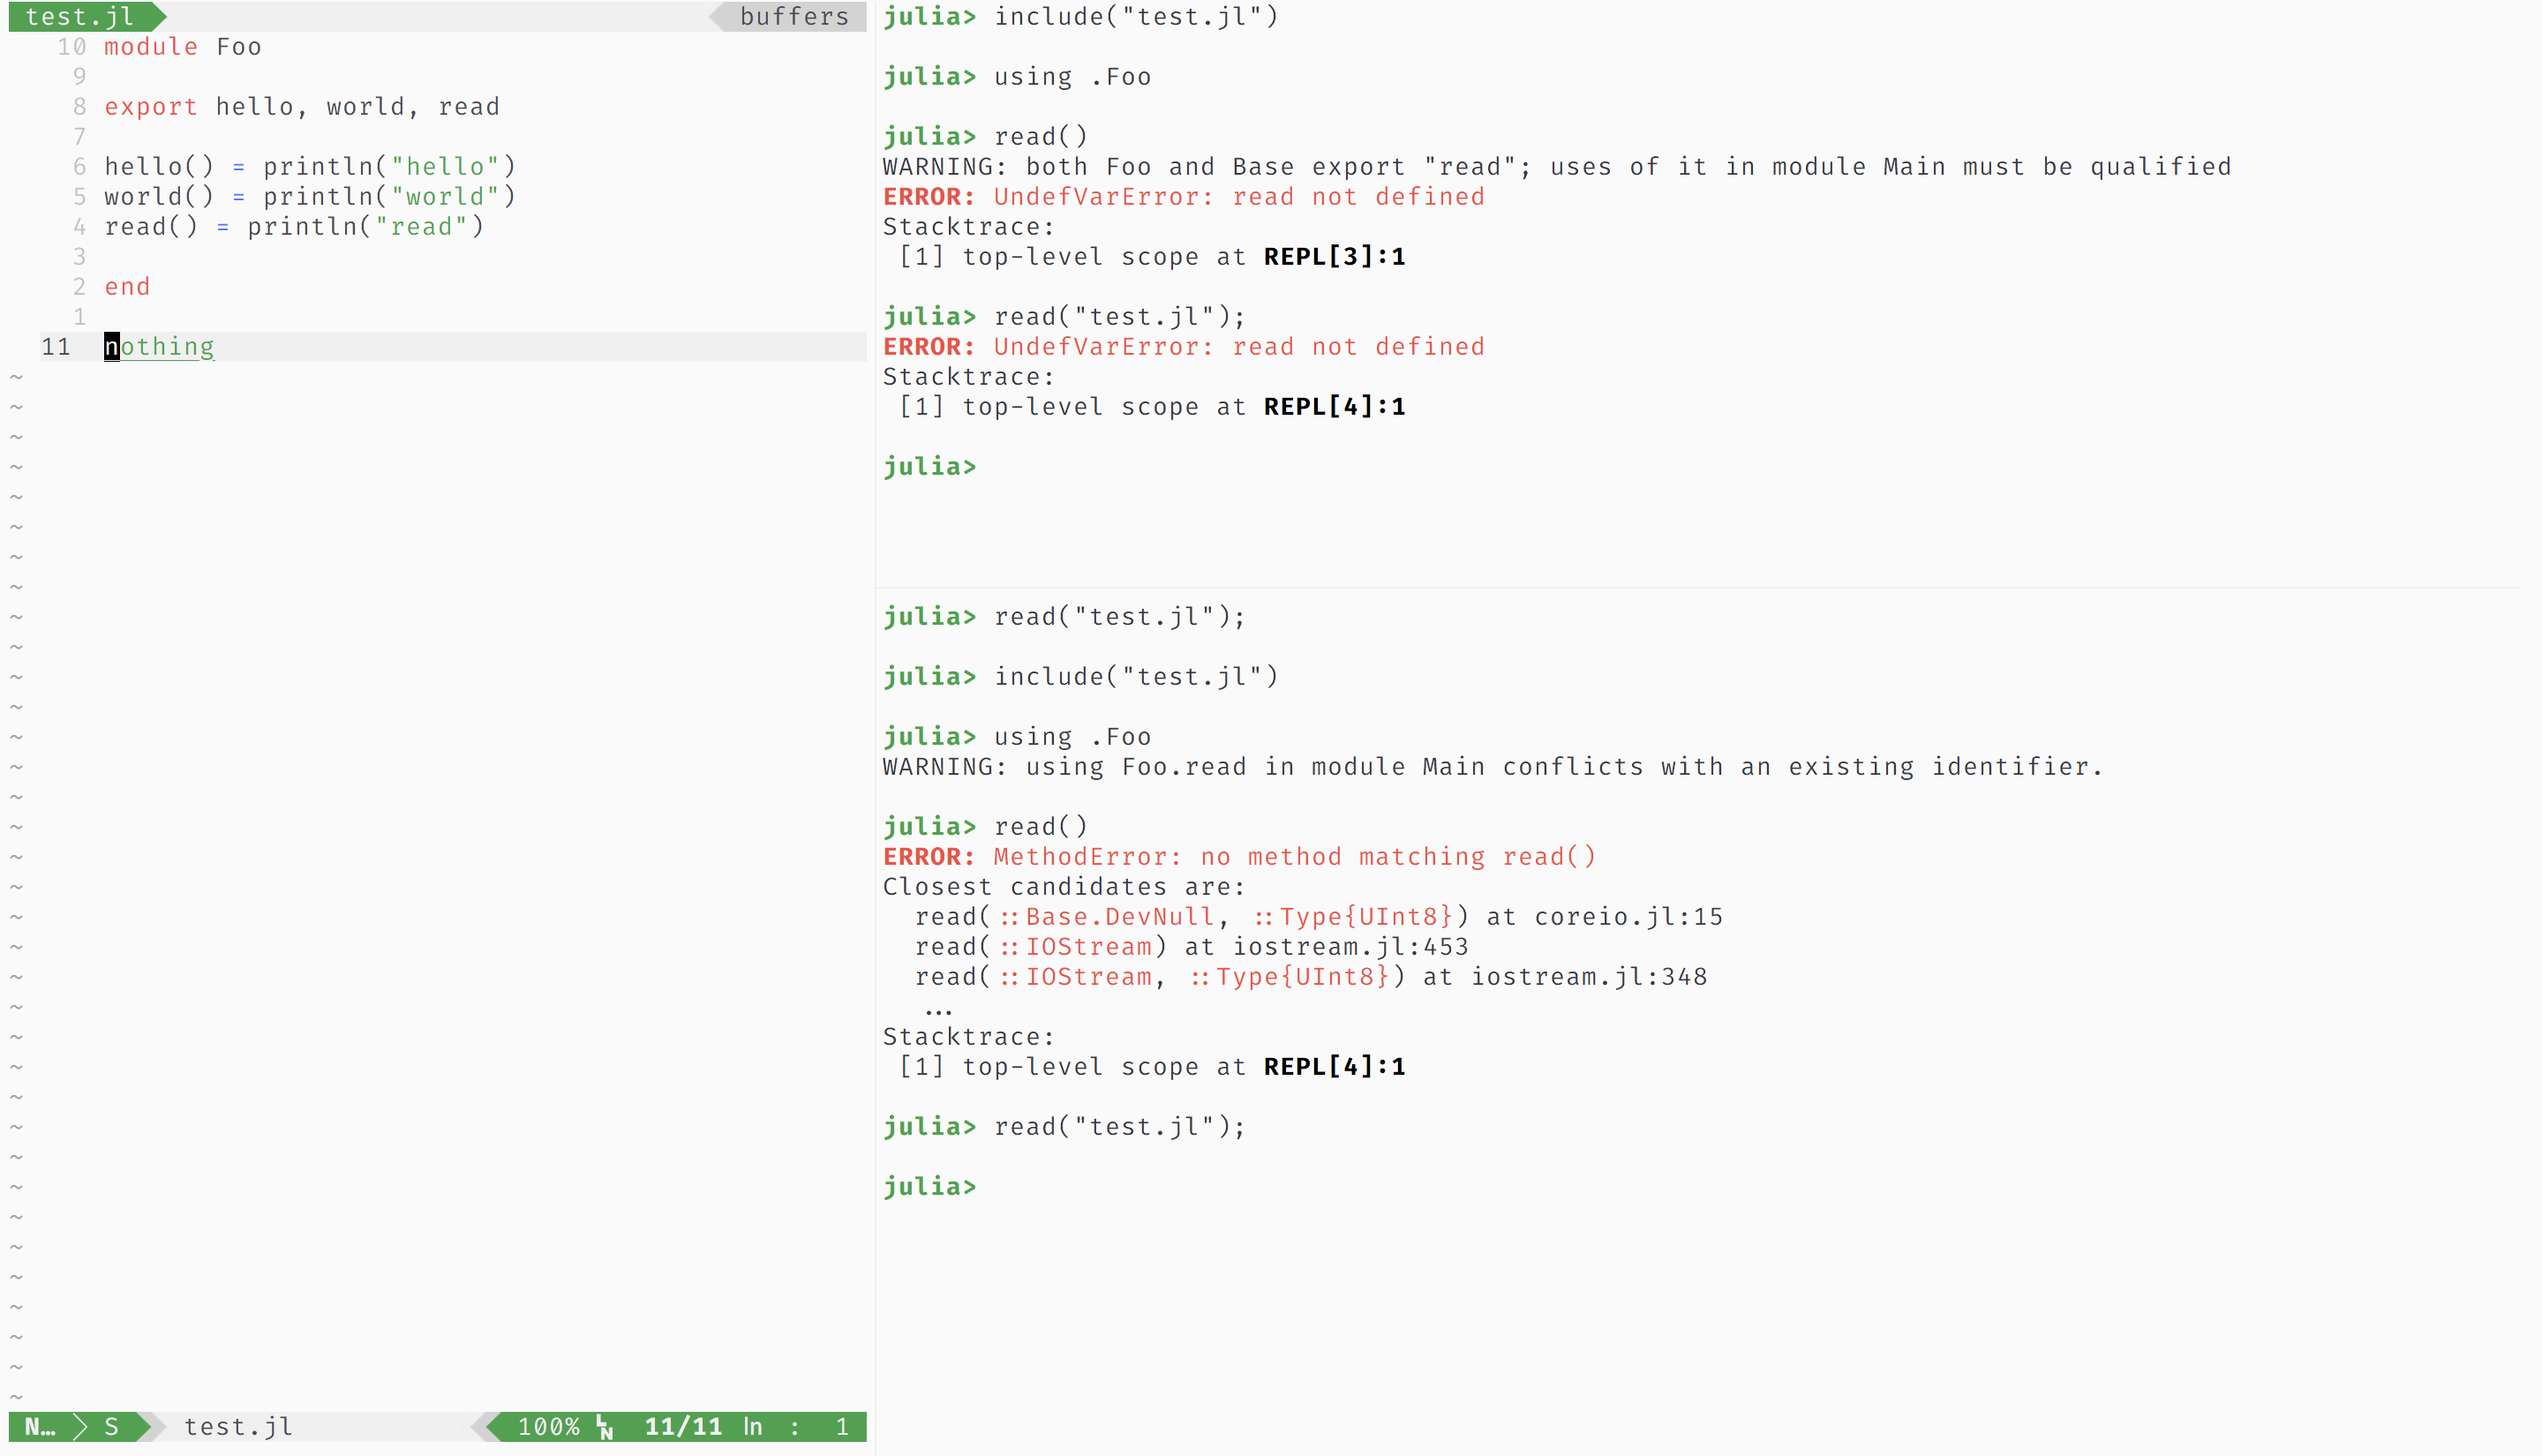Click the S indicator segment in statusline
The image size is (2542, 1456).
[112, 1427]
